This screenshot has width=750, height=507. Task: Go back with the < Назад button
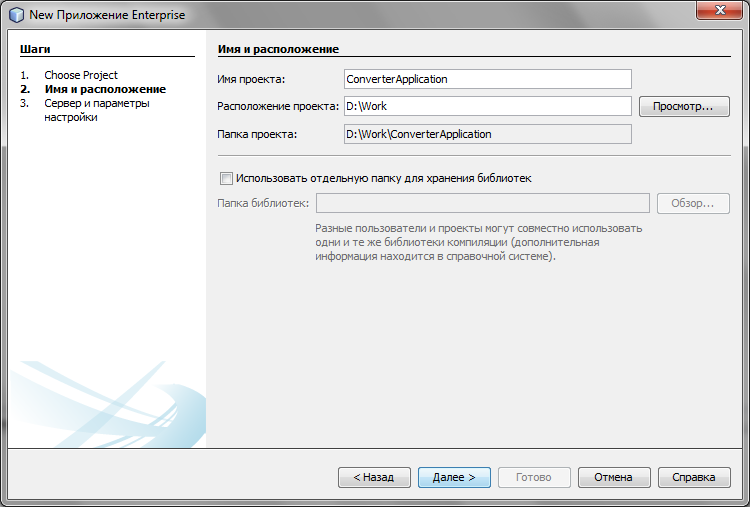click(374, 477)
